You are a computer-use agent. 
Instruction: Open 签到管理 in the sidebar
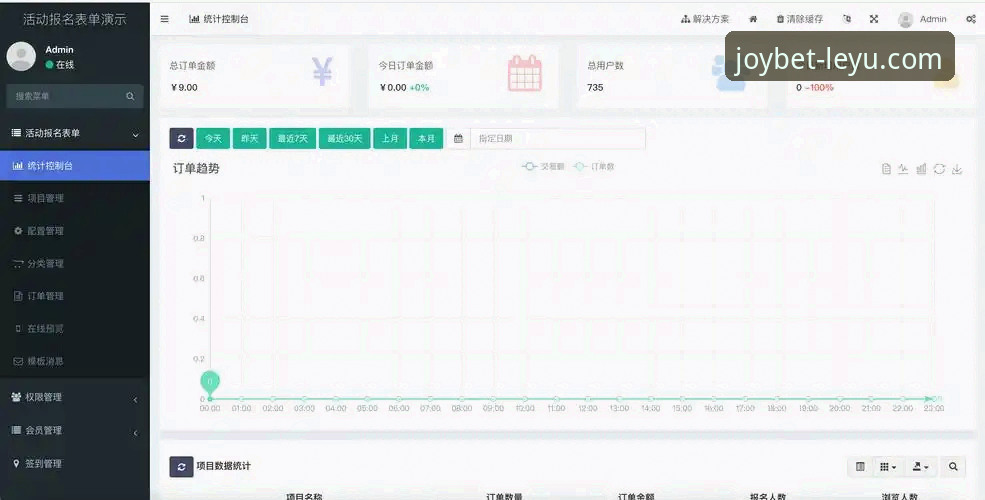click(x=75, y=464)
